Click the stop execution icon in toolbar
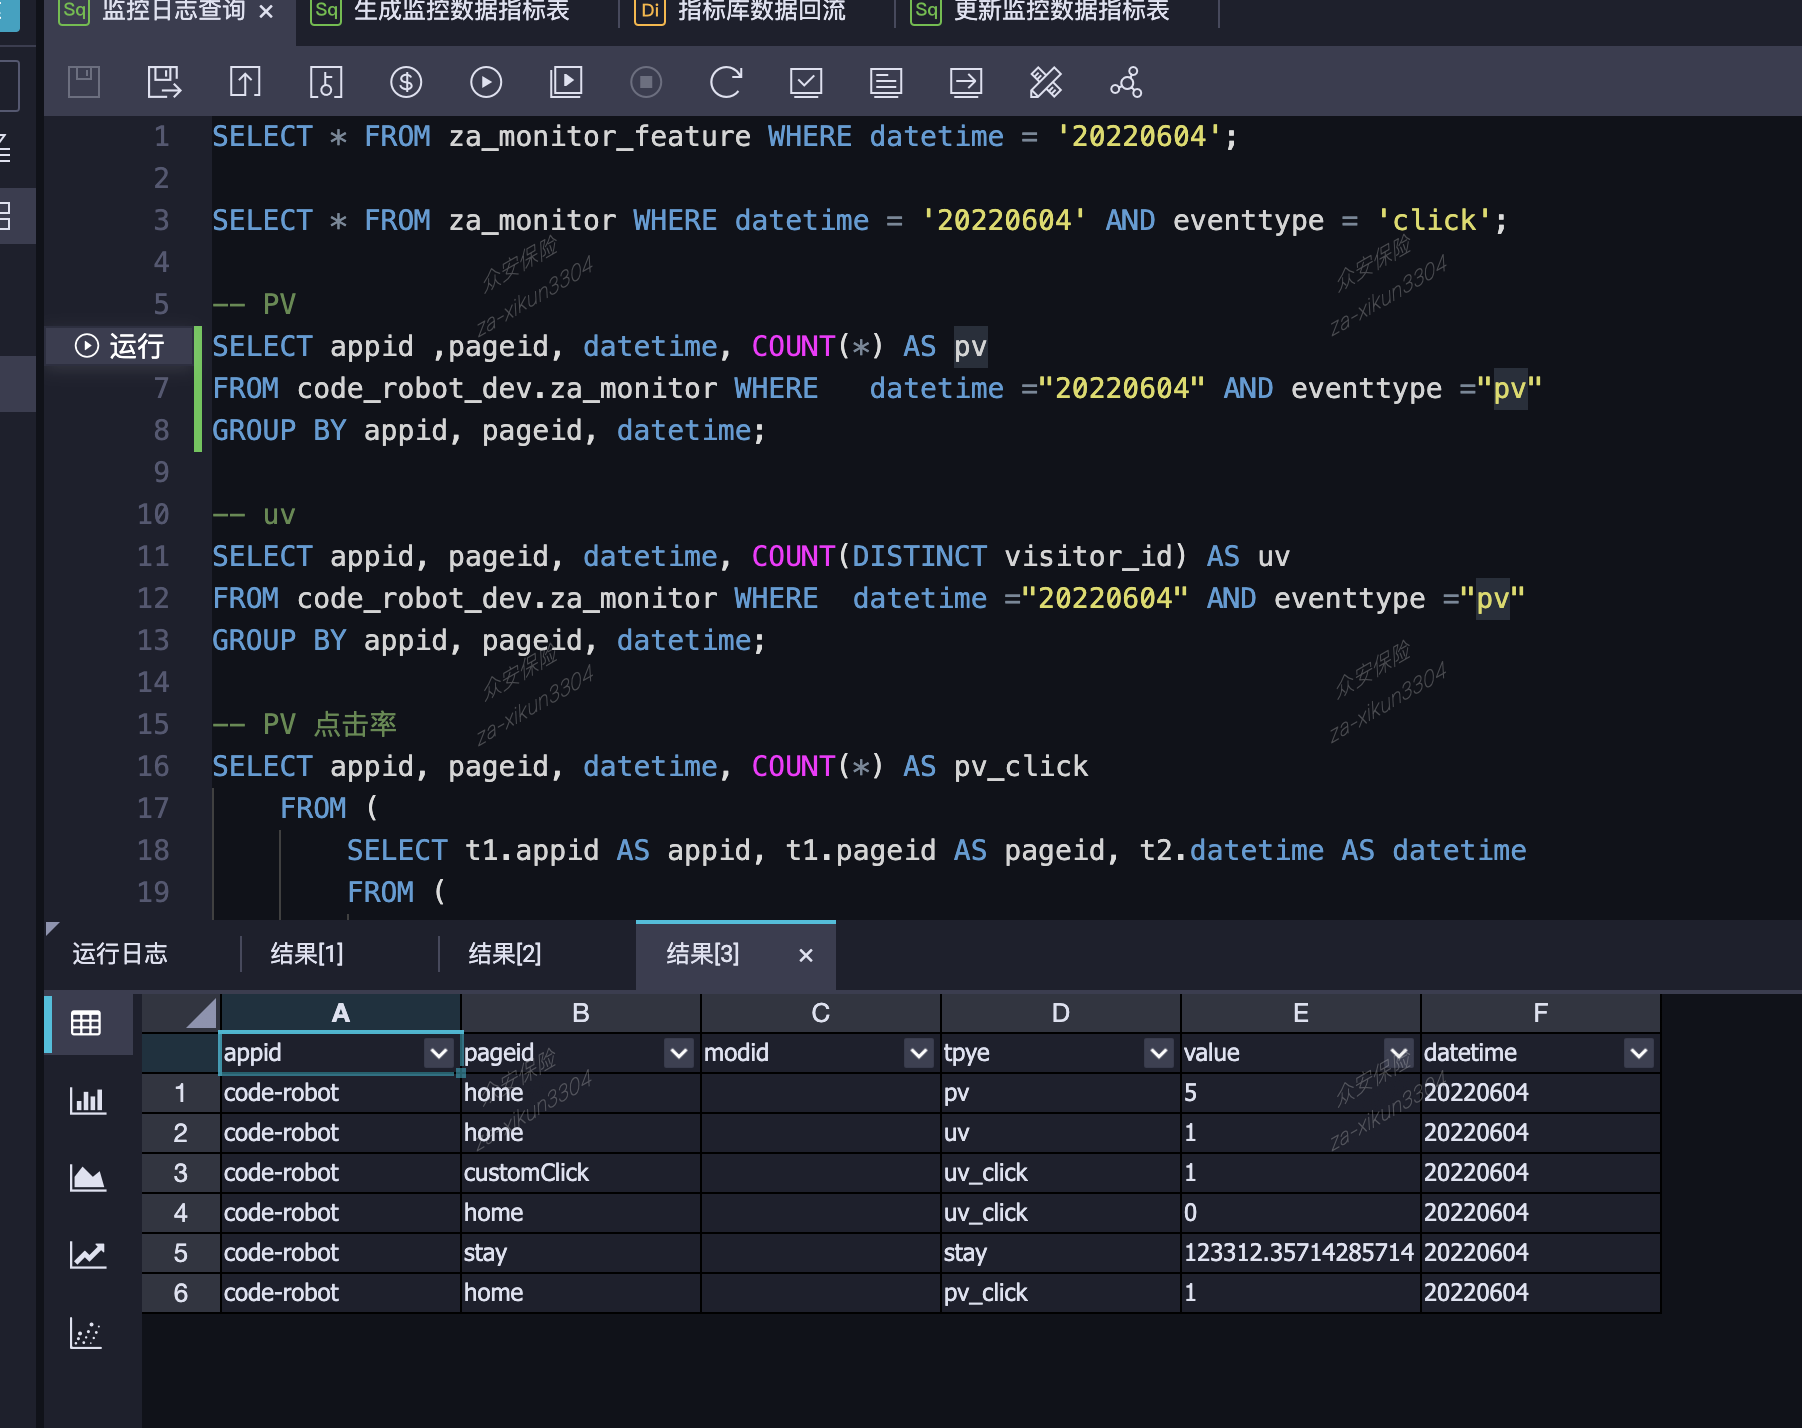The image size is (1802, 1428). coord(646,82)
